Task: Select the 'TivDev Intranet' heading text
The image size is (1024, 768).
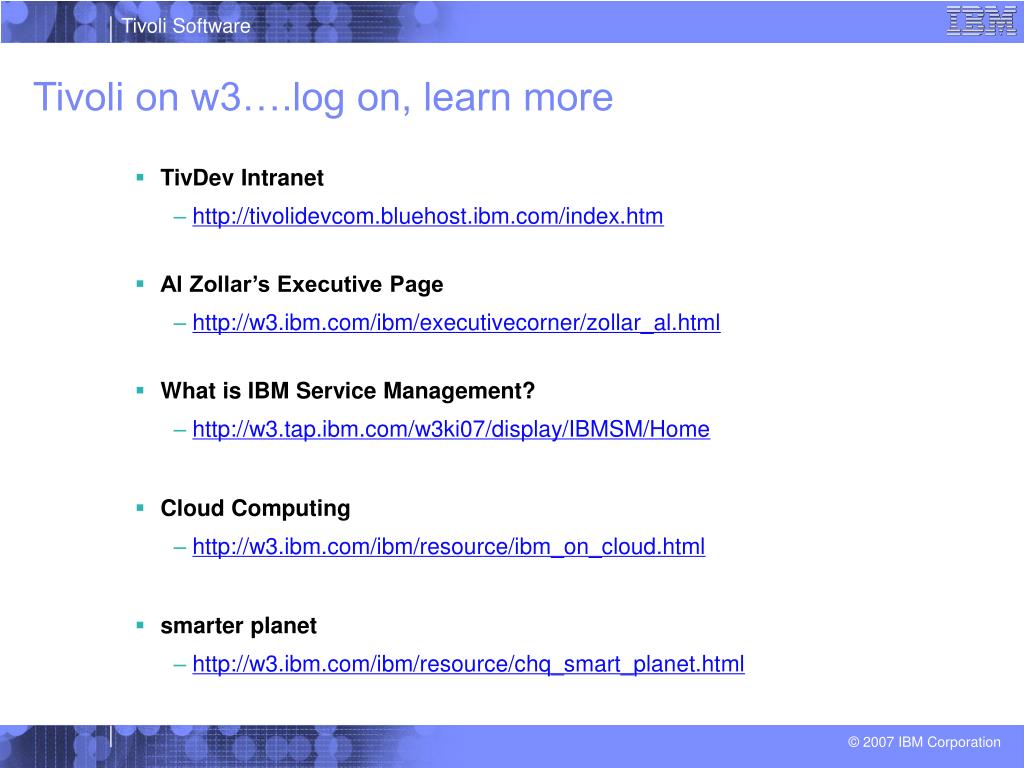Action: [x=242, y=178]
